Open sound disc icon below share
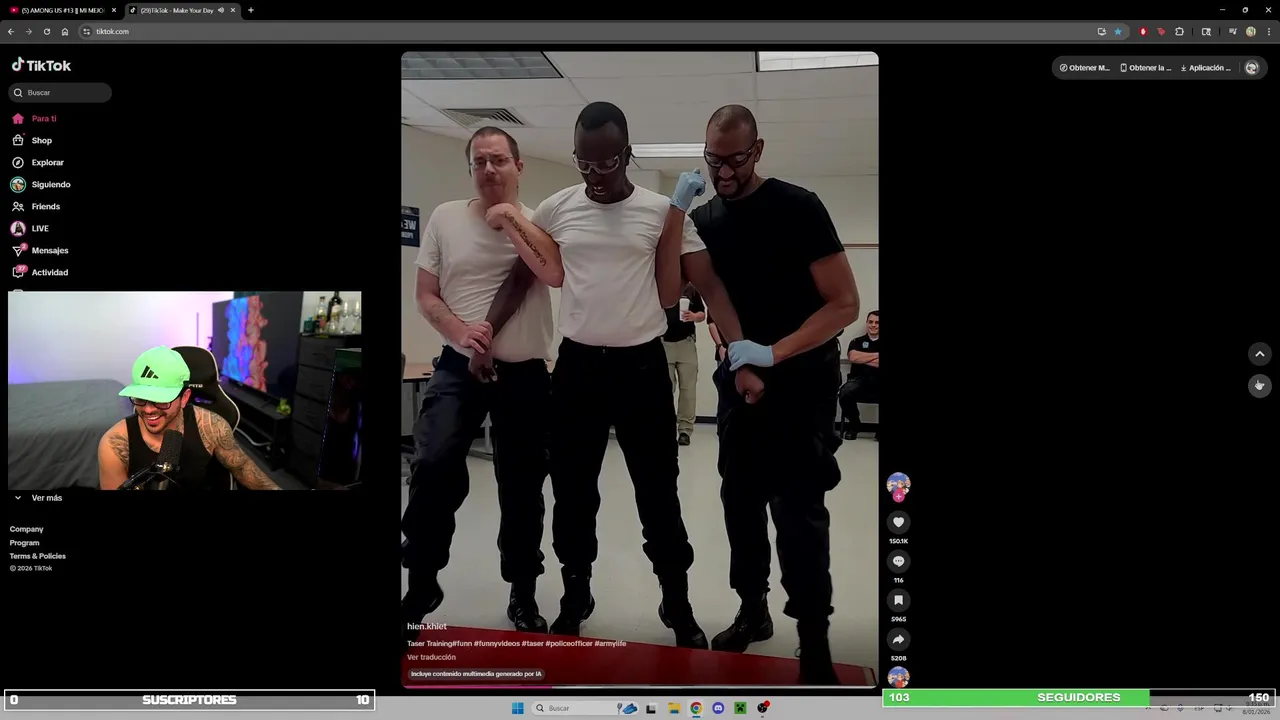The image size is (1280, 720). coord(898,677)
